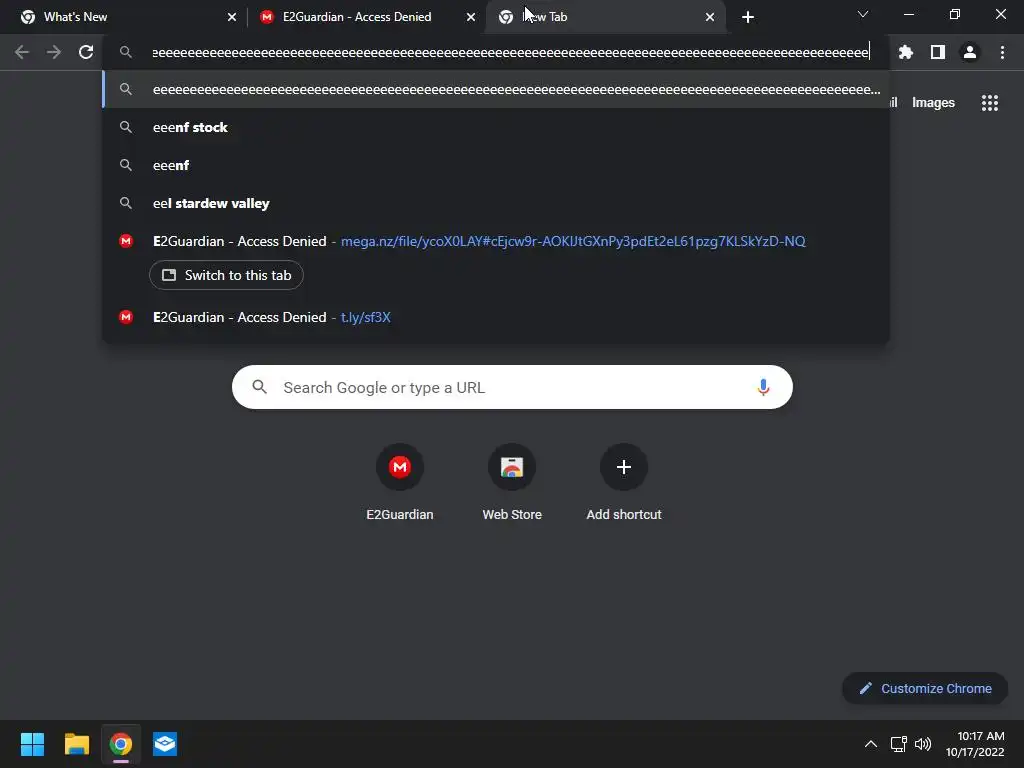Open the clock showing 10:17 AM
The height and width of the screenshot is (768, 1024).
point(975,744)
